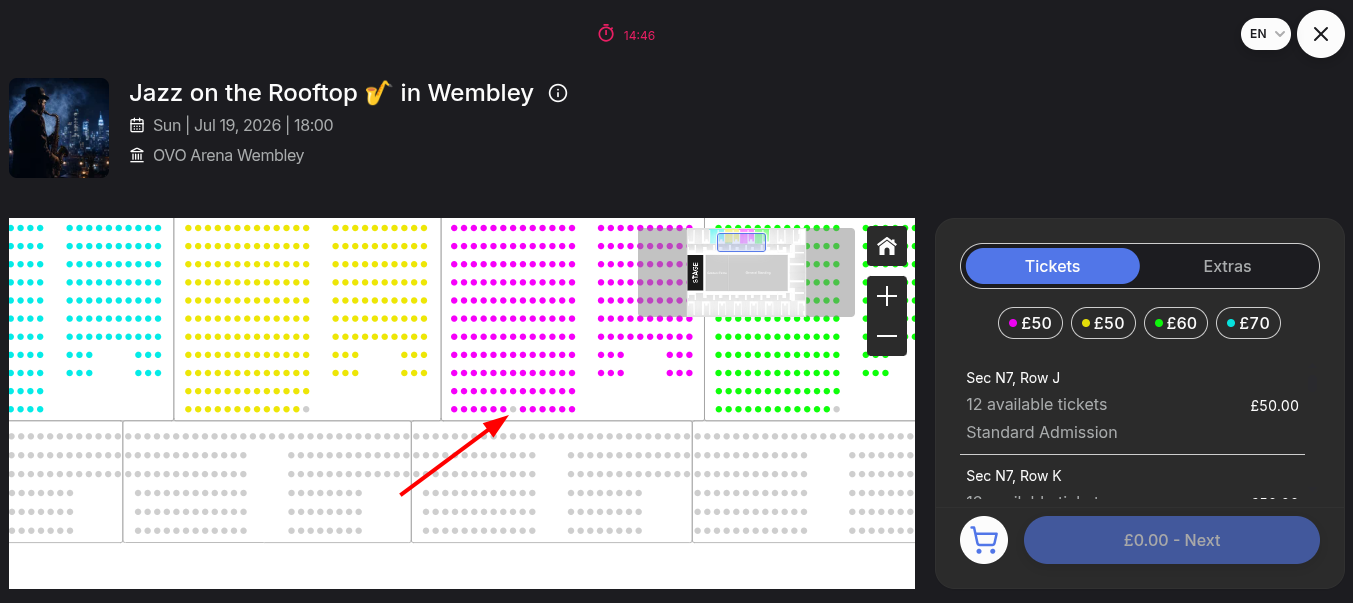Open the EN language dropdown

pyautogui.click(x=1266, y=34)
